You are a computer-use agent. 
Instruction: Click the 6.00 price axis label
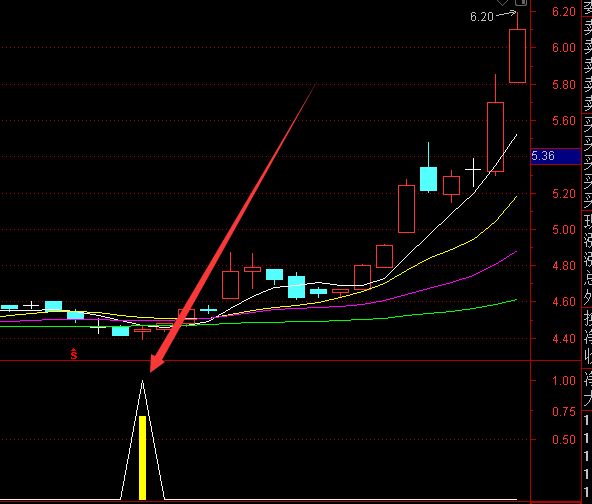[564, 48]
